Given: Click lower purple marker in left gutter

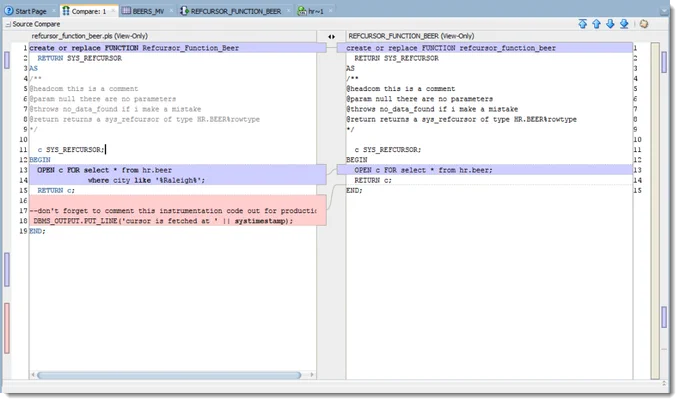Looking at the screenshot, I should pos(7,269).
